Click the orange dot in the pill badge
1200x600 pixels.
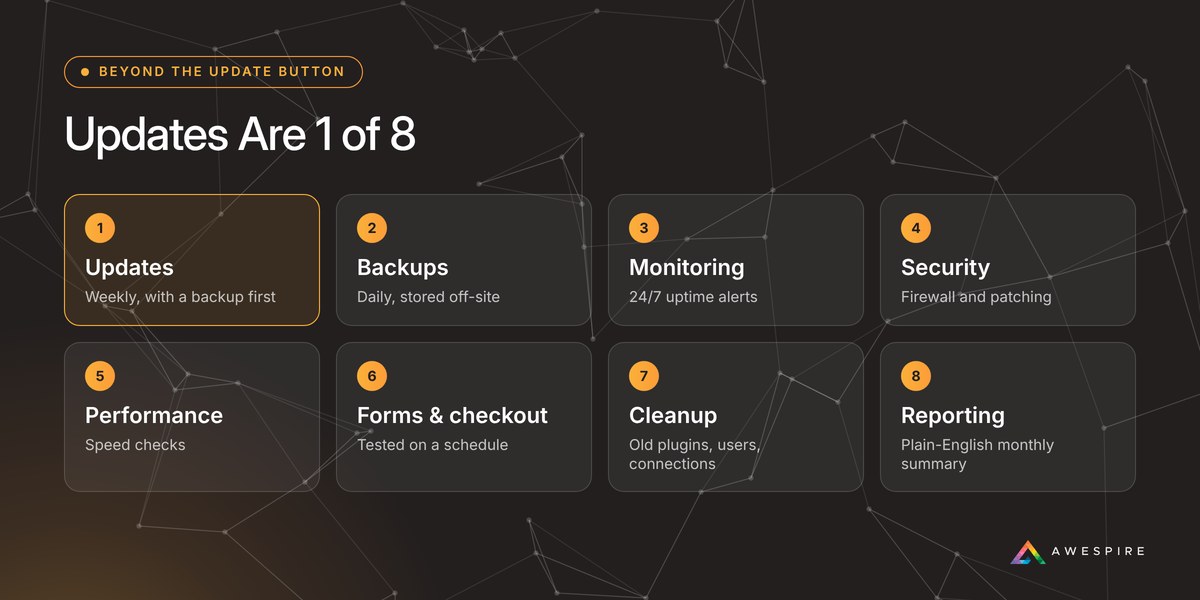tap(85, 72)
